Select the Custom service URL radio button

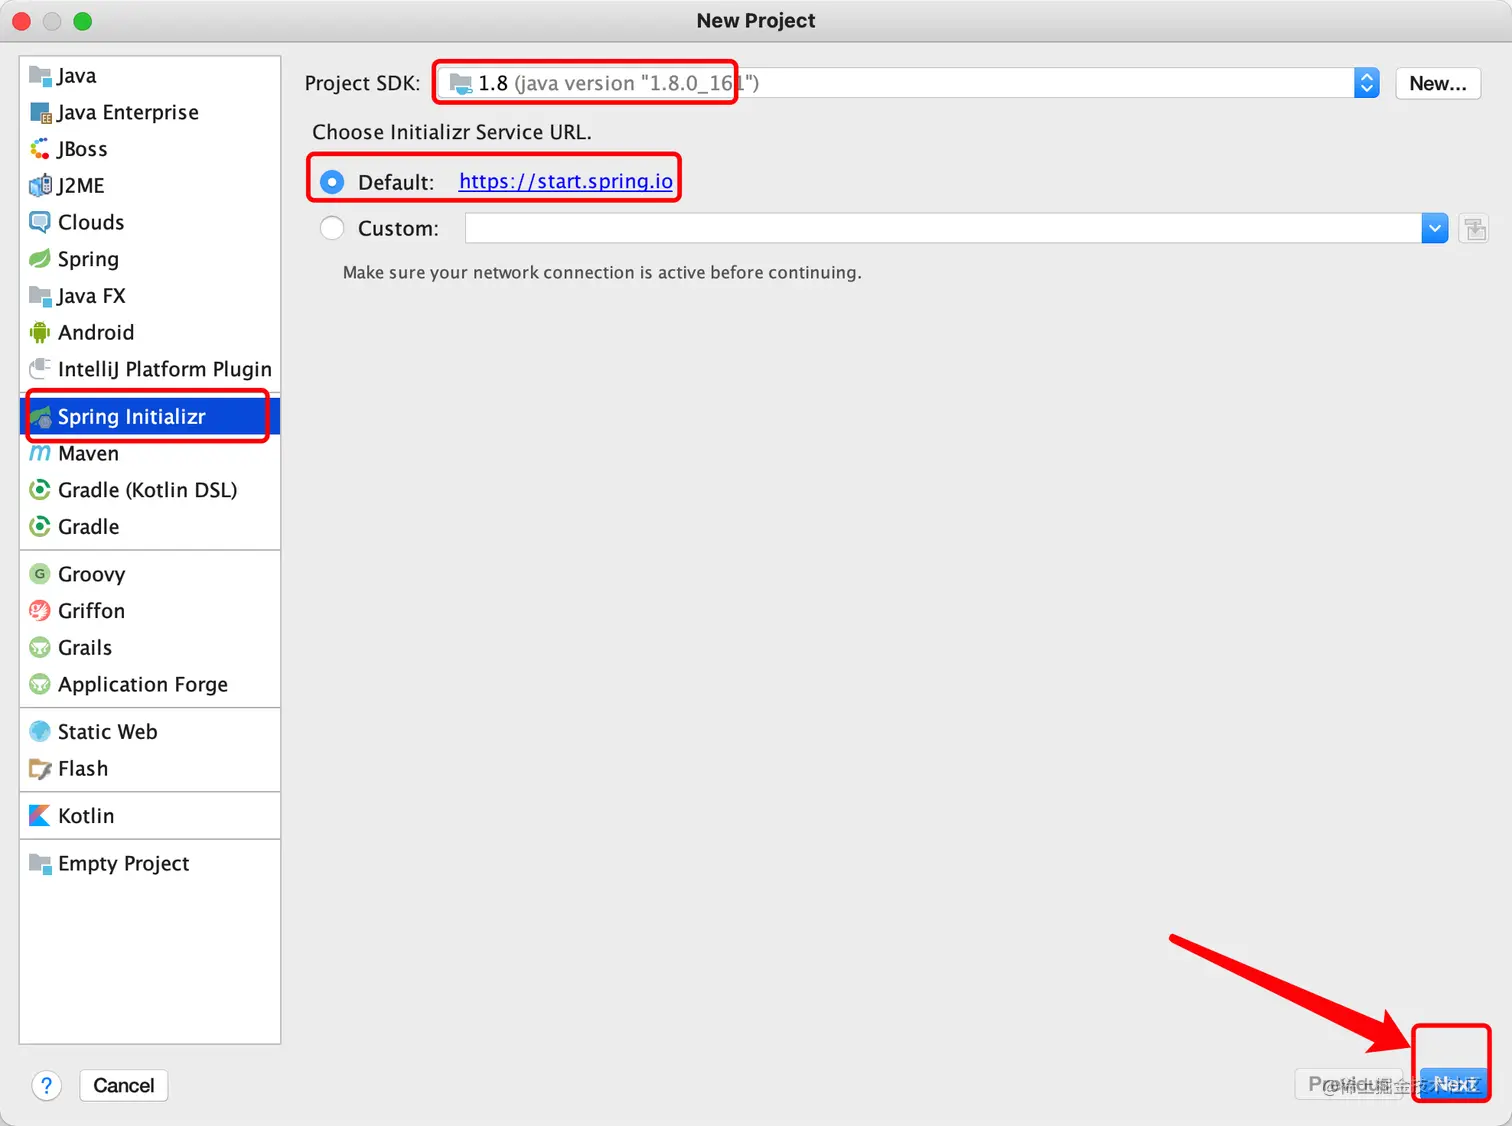click(x=332, y=228)
